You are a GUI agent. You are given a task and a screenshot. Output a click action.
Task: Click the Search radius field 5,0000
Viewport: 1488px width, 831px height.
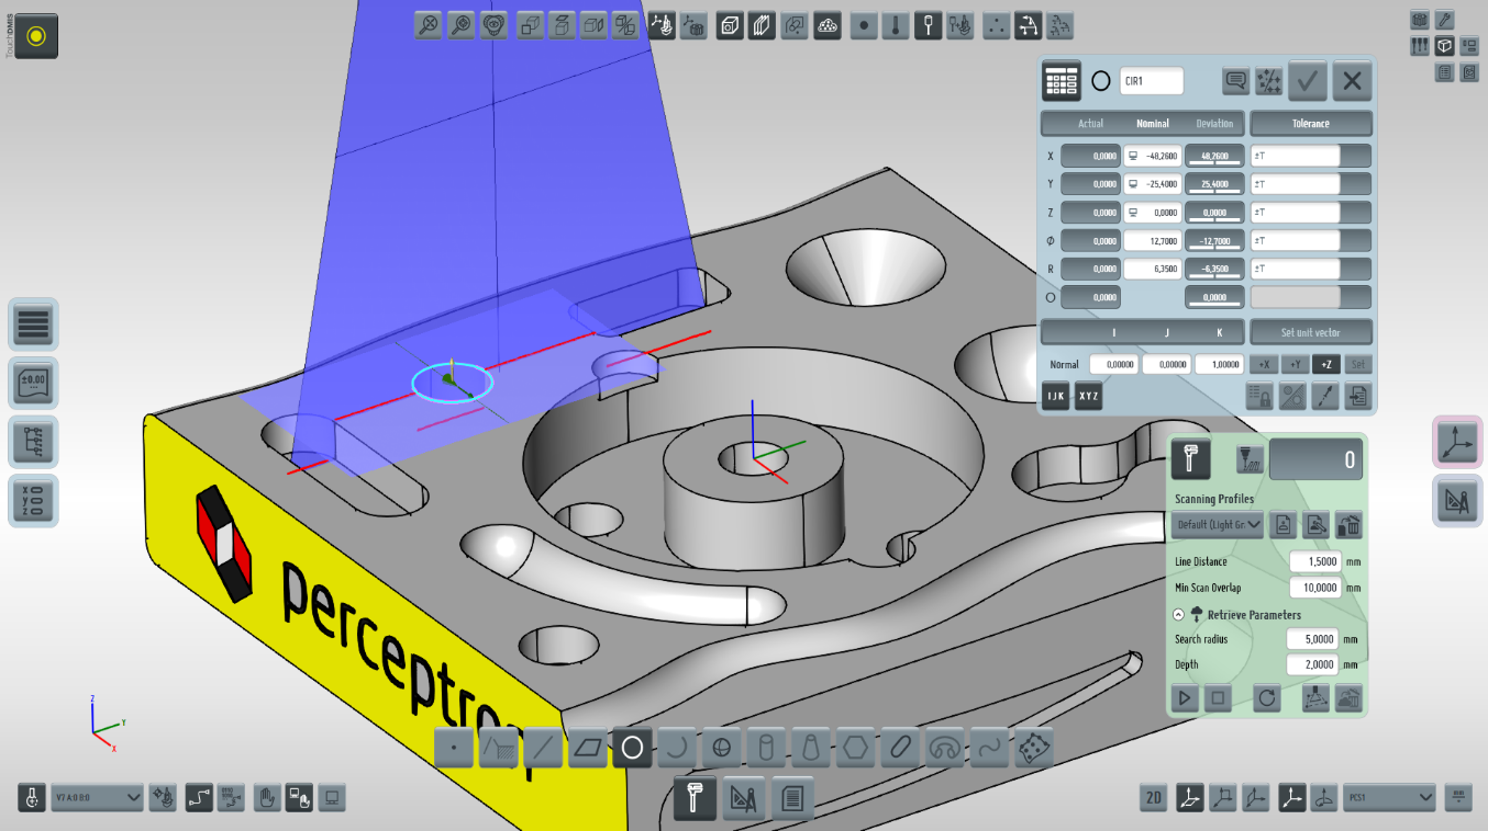(1312, 639)
